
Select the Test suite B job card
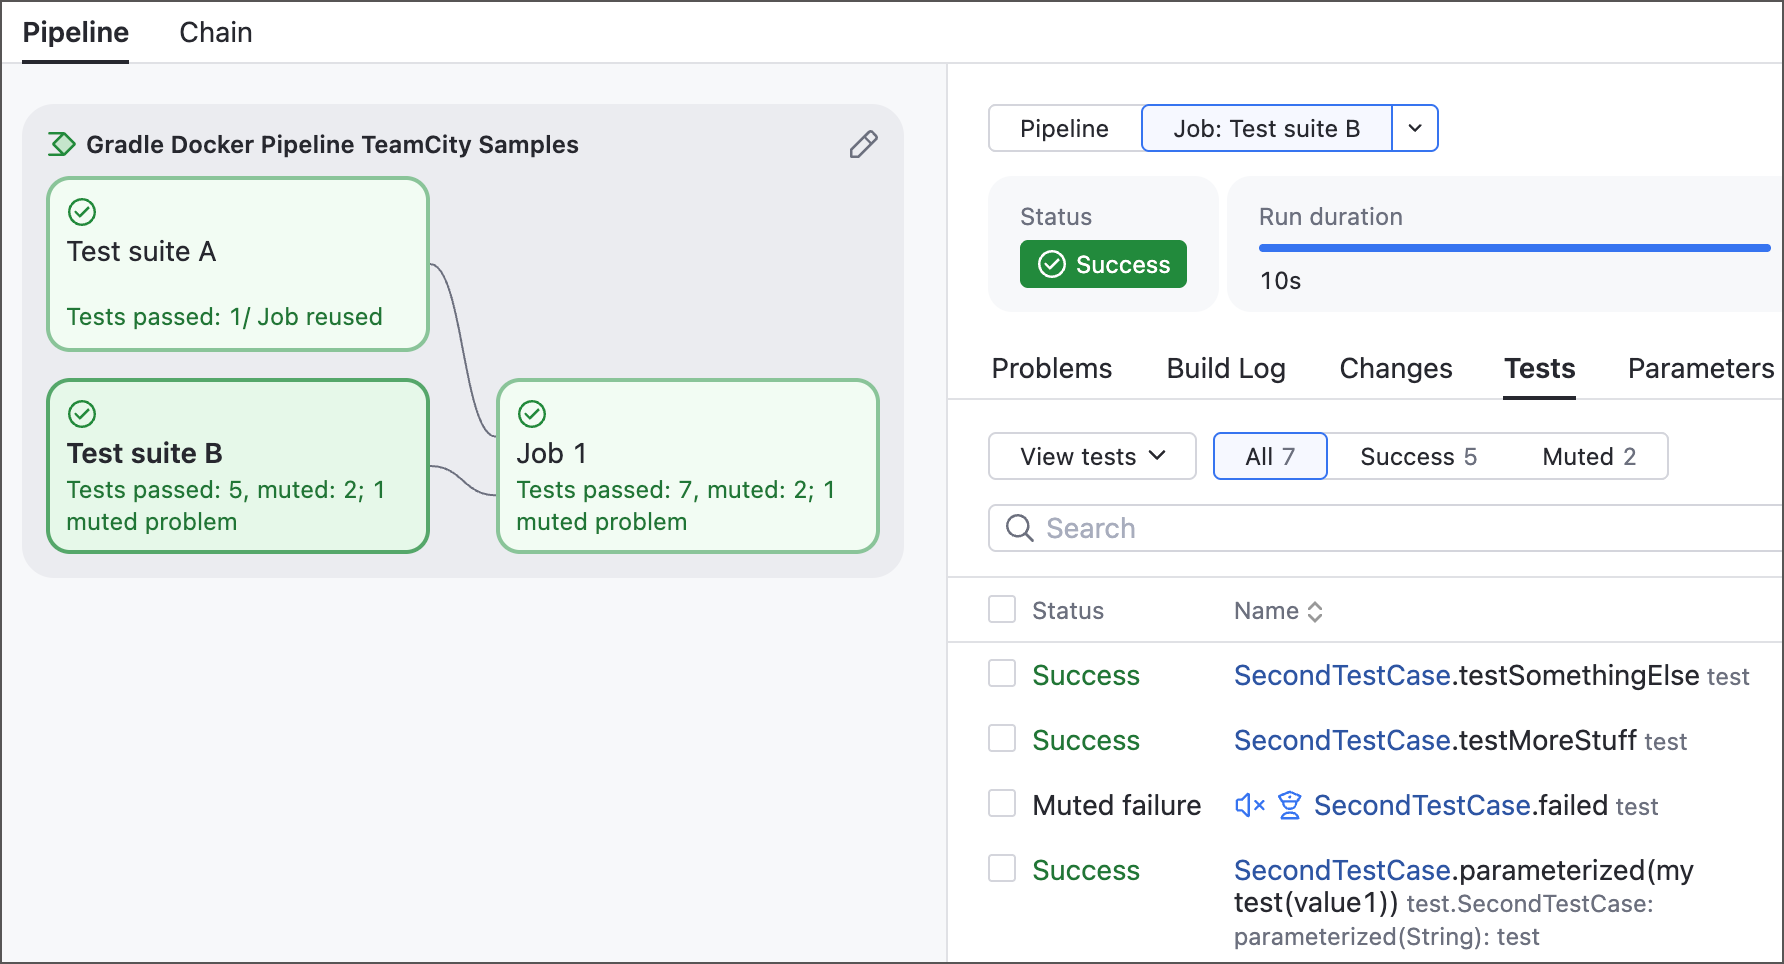[238, 466]
